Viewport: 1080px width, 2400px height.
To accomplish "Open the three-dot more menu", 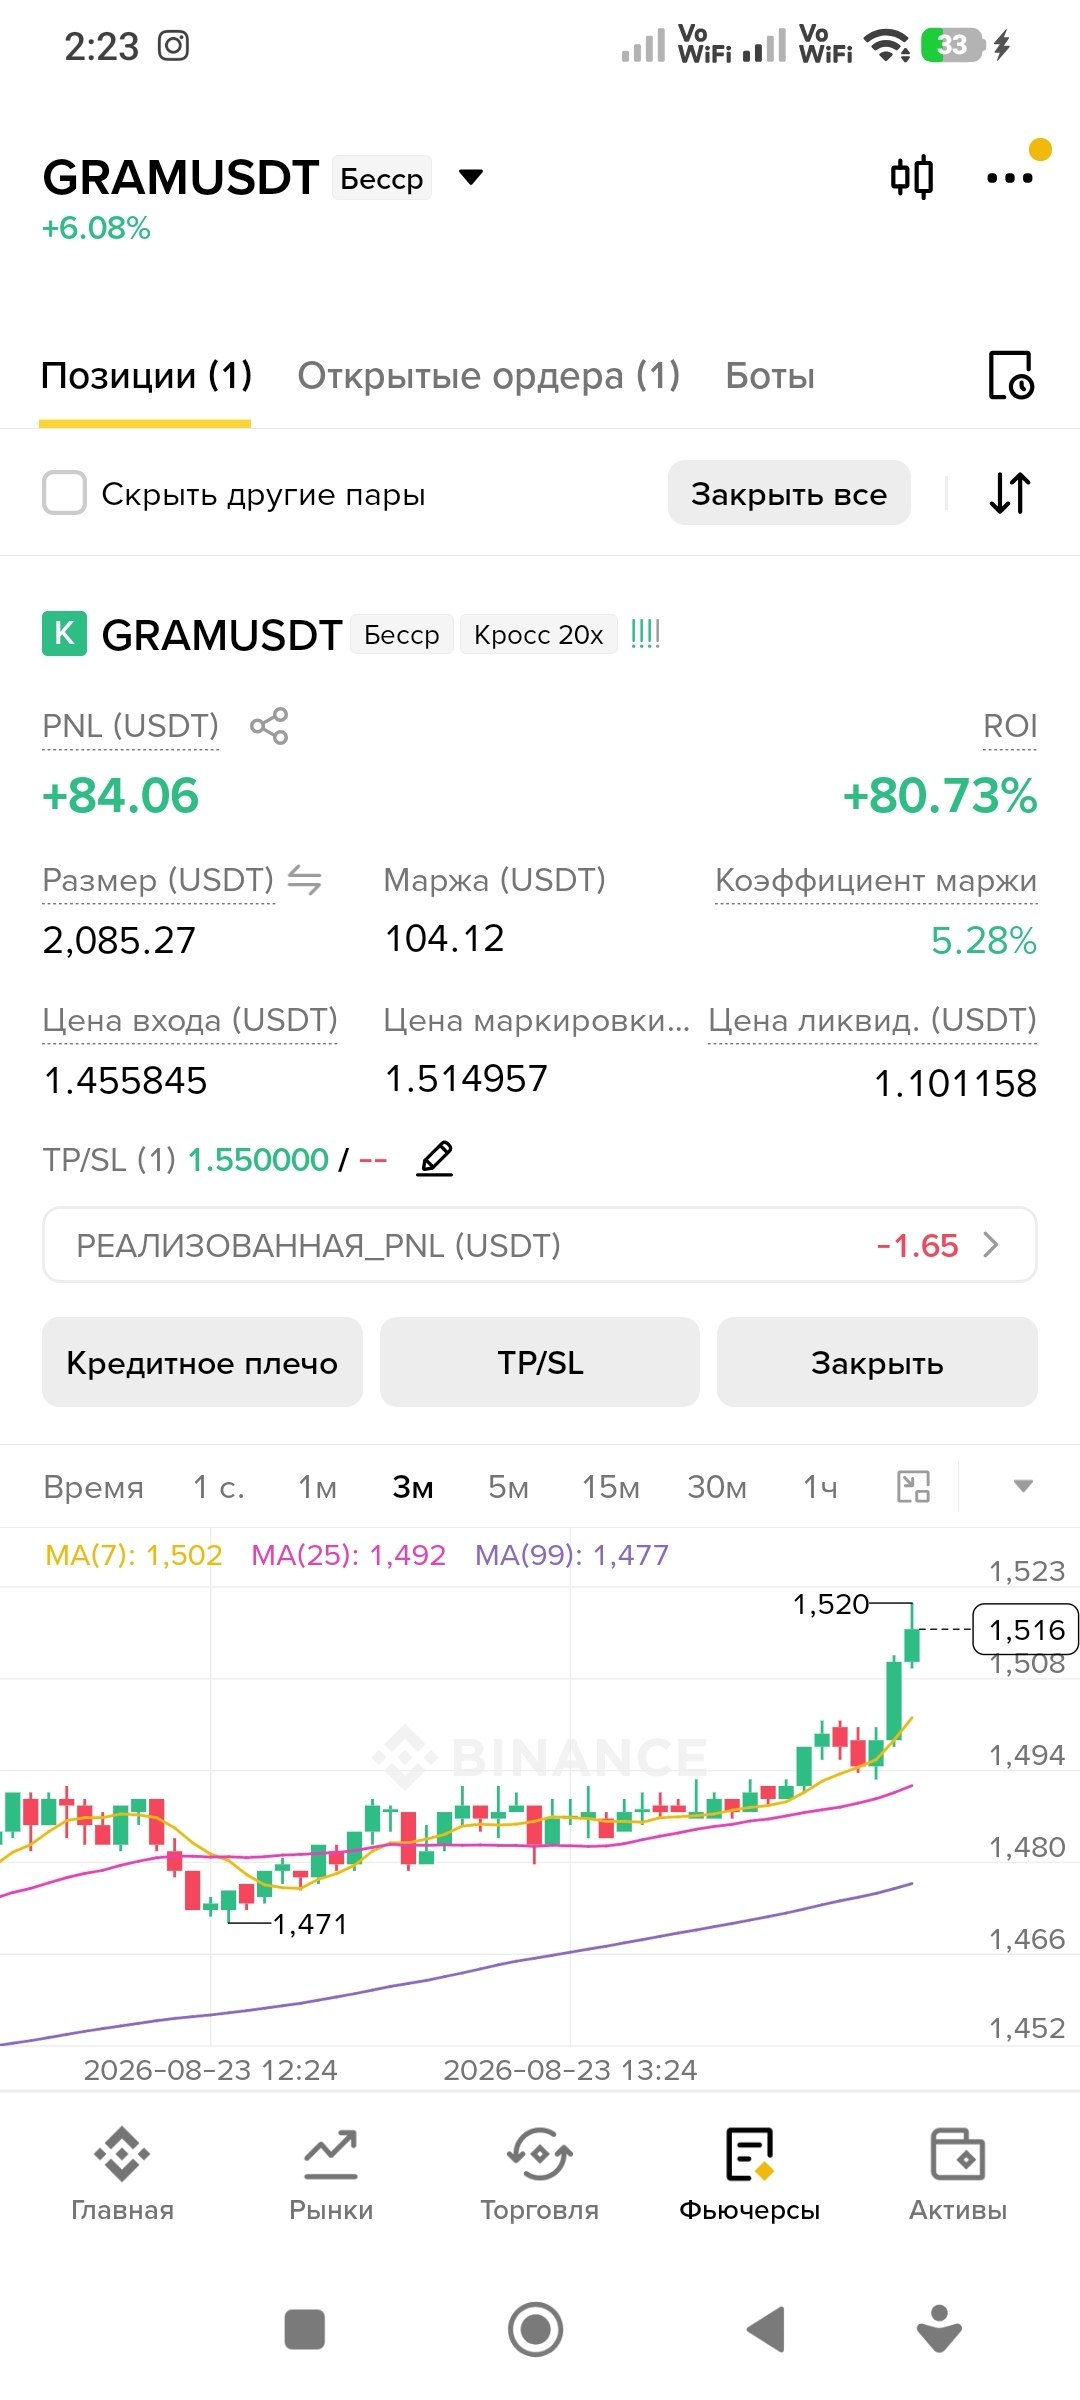I will point(1010,178).
